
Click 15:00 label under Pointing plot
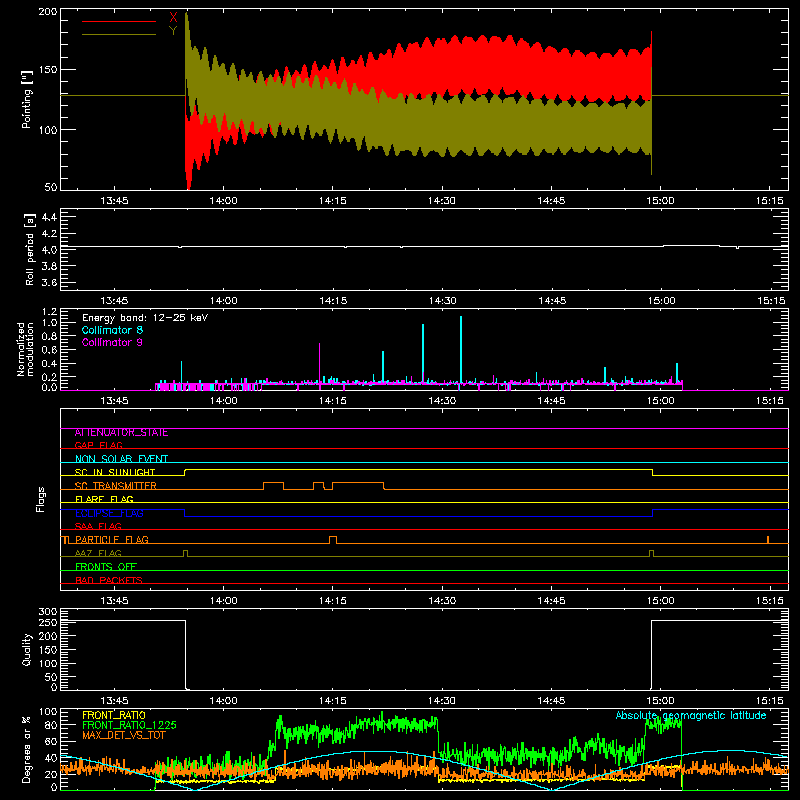[x=660, y=201]
